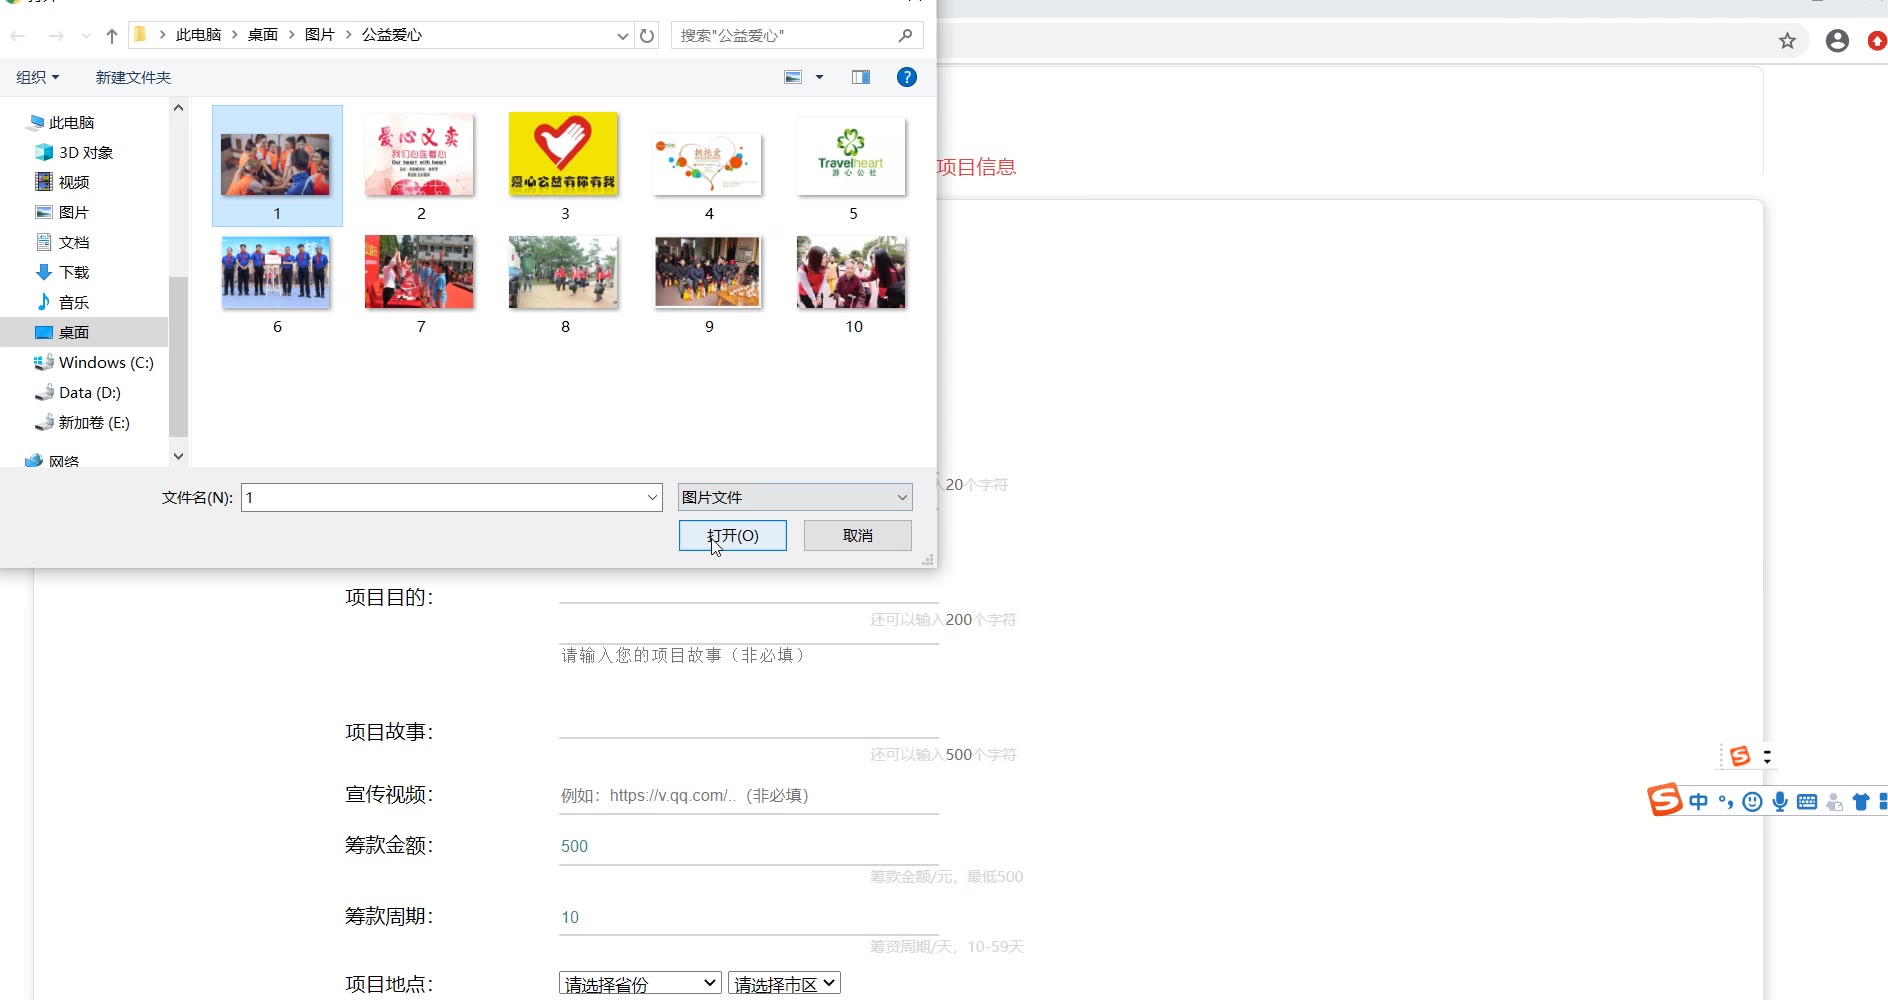
Task: Select 新加卷 (E:) drive
Action: pyautogui.click(x=82, y=422)
